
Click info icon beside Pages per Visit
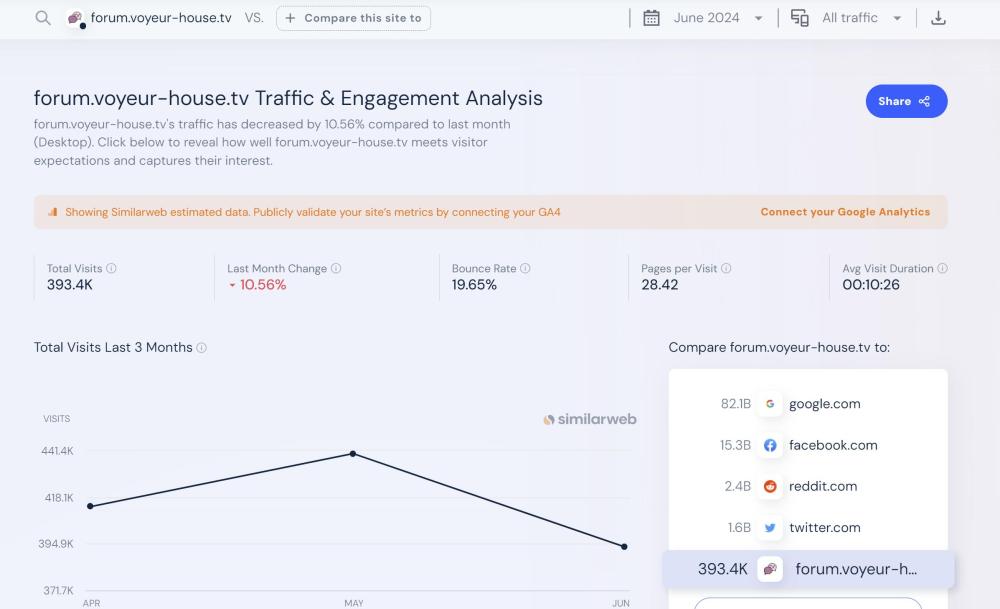(x=726, y=269)
